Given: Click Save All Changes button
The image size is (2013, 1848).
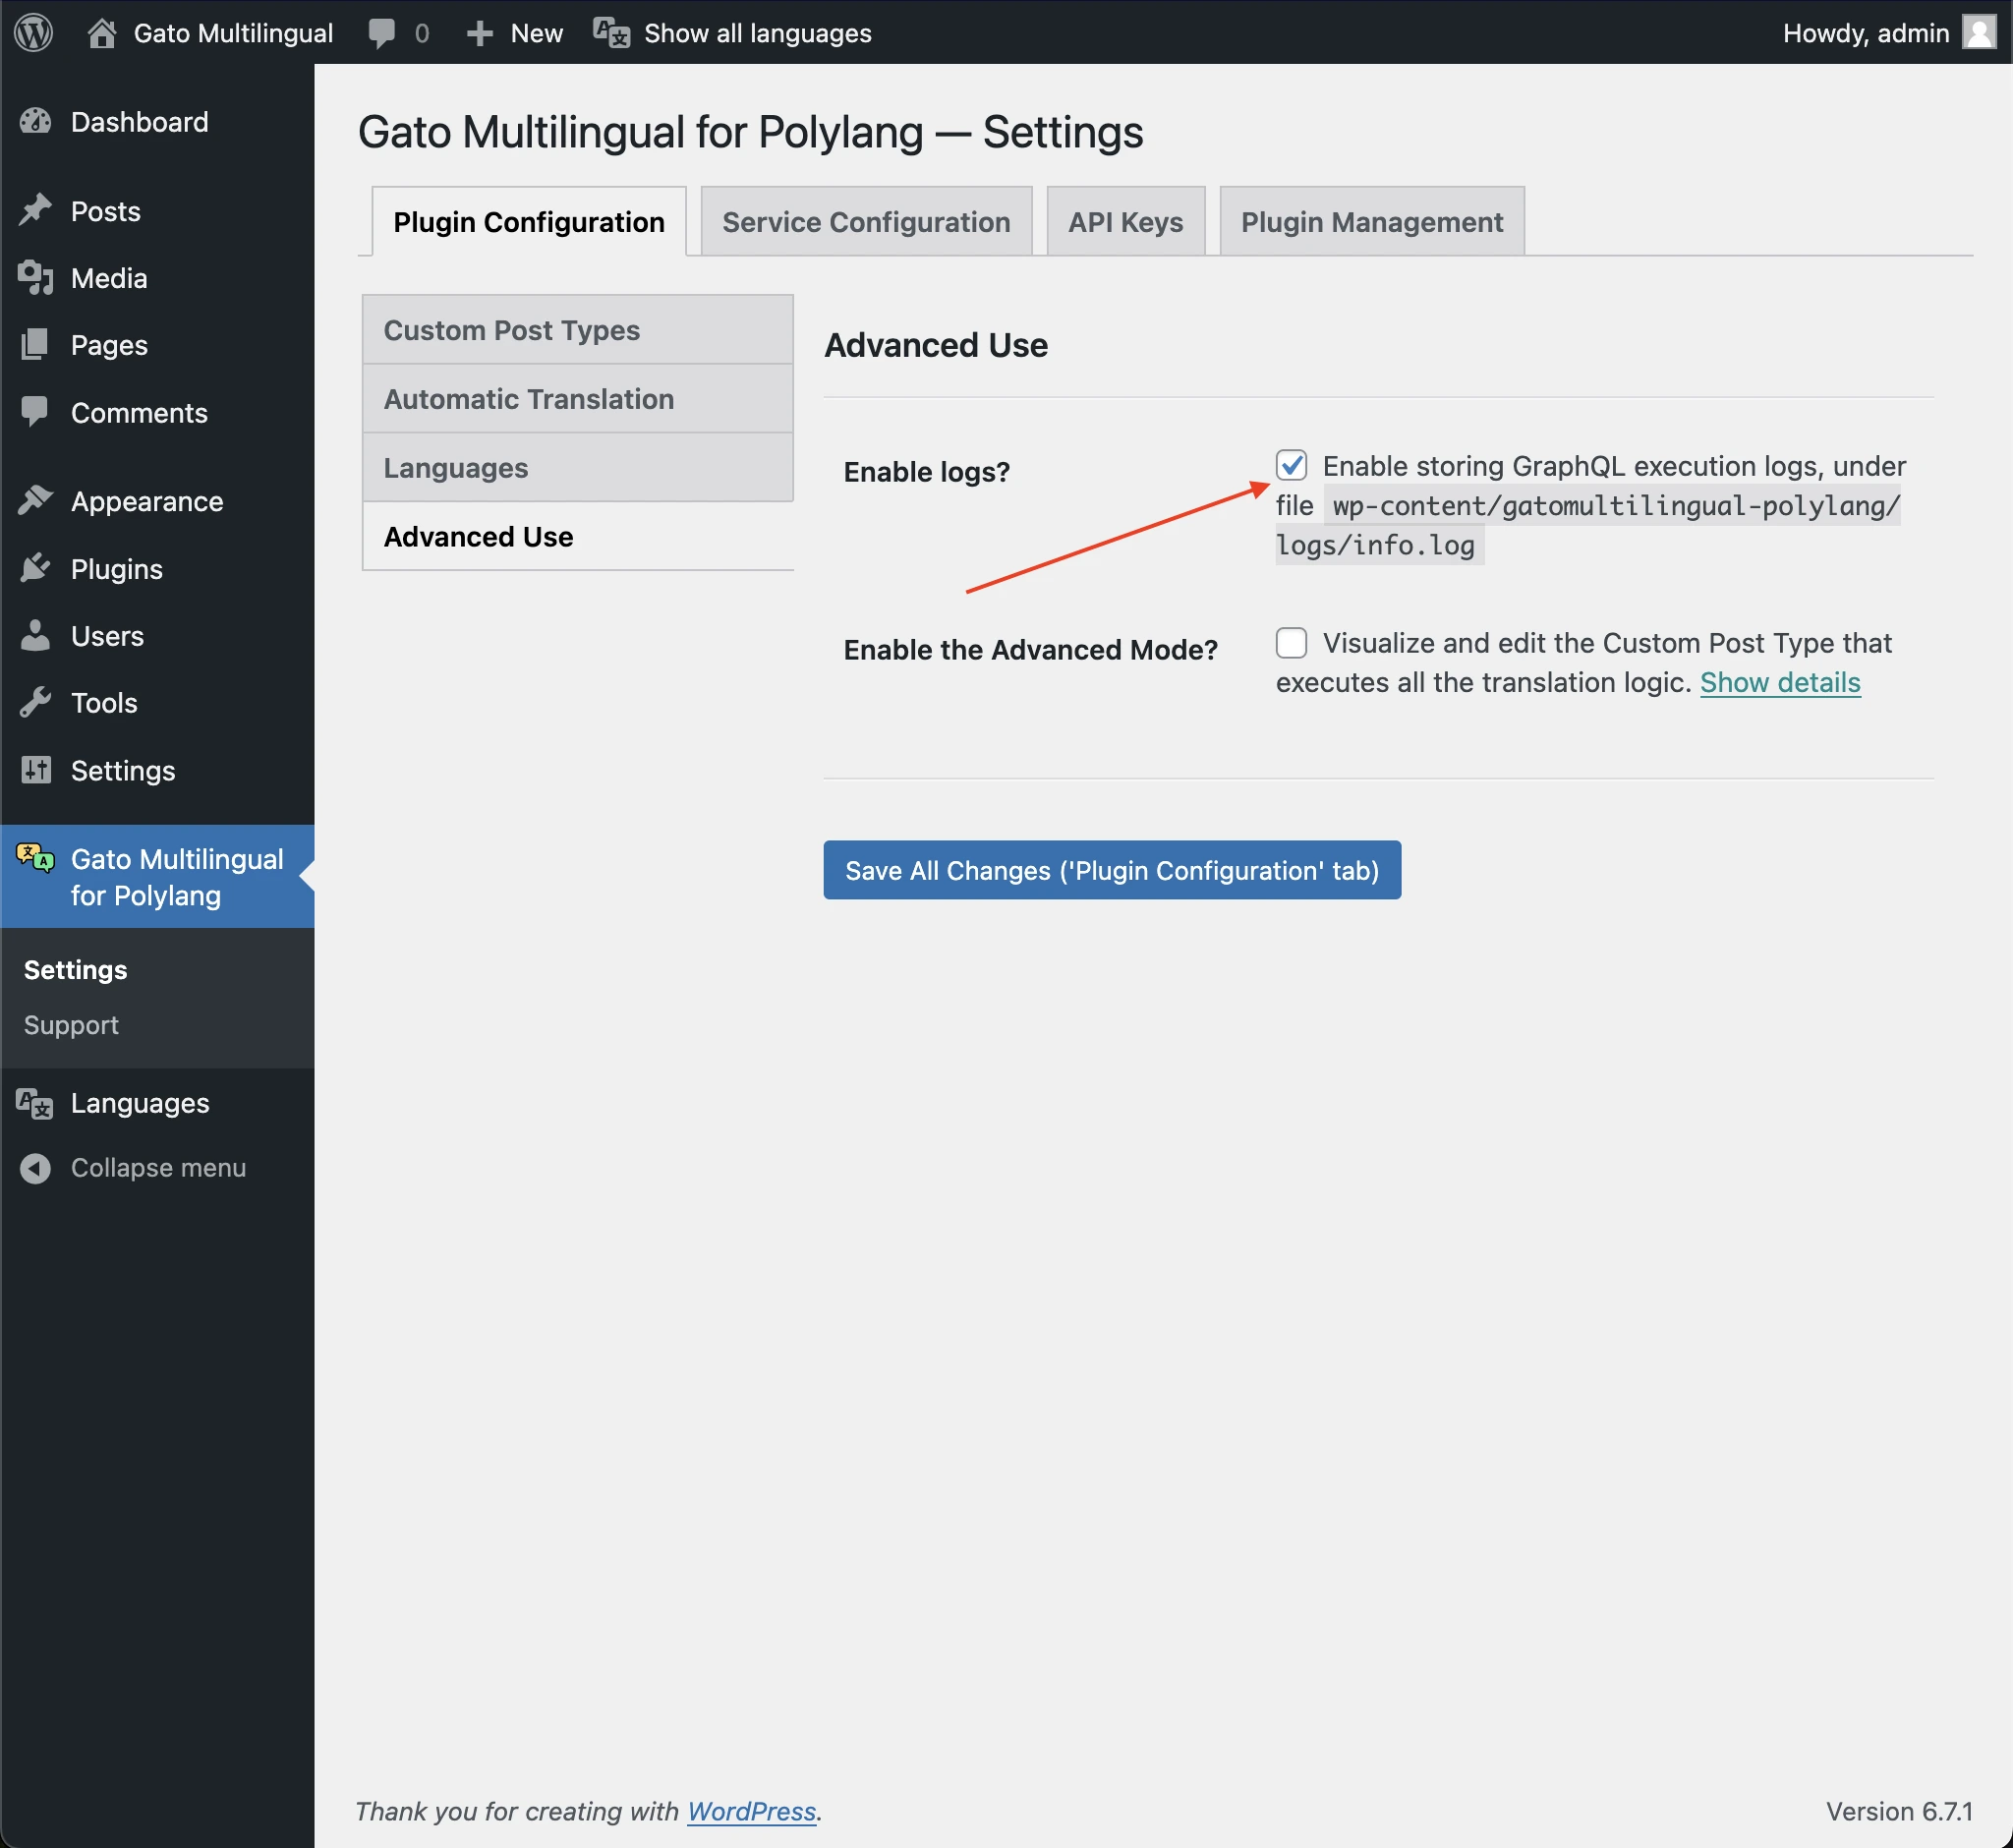Looking at the screenshot, I should [1112, 870].
